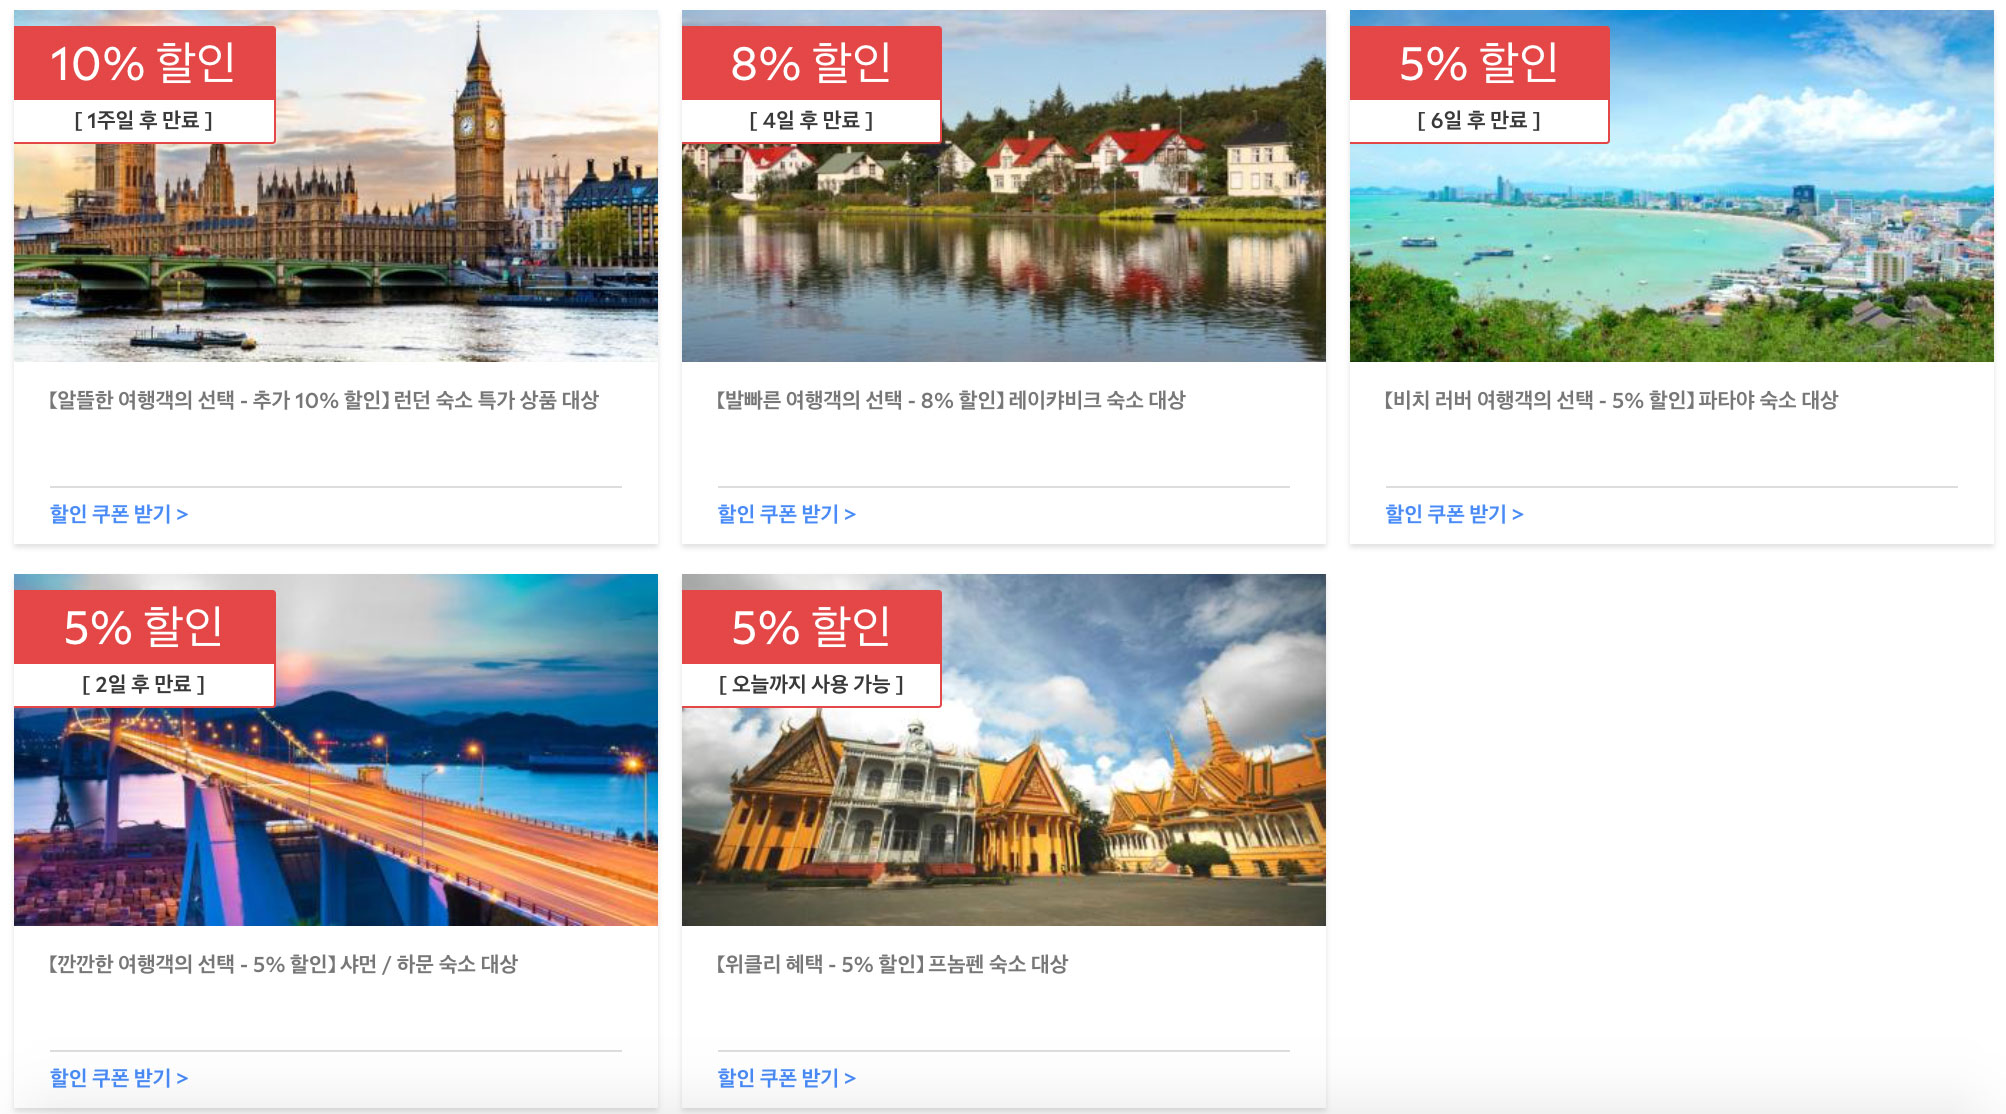Click the 5% 할인 badge on Pattaya card
The width and height of the screenshot is (2006, 1114).
(x=1479, y=63)
